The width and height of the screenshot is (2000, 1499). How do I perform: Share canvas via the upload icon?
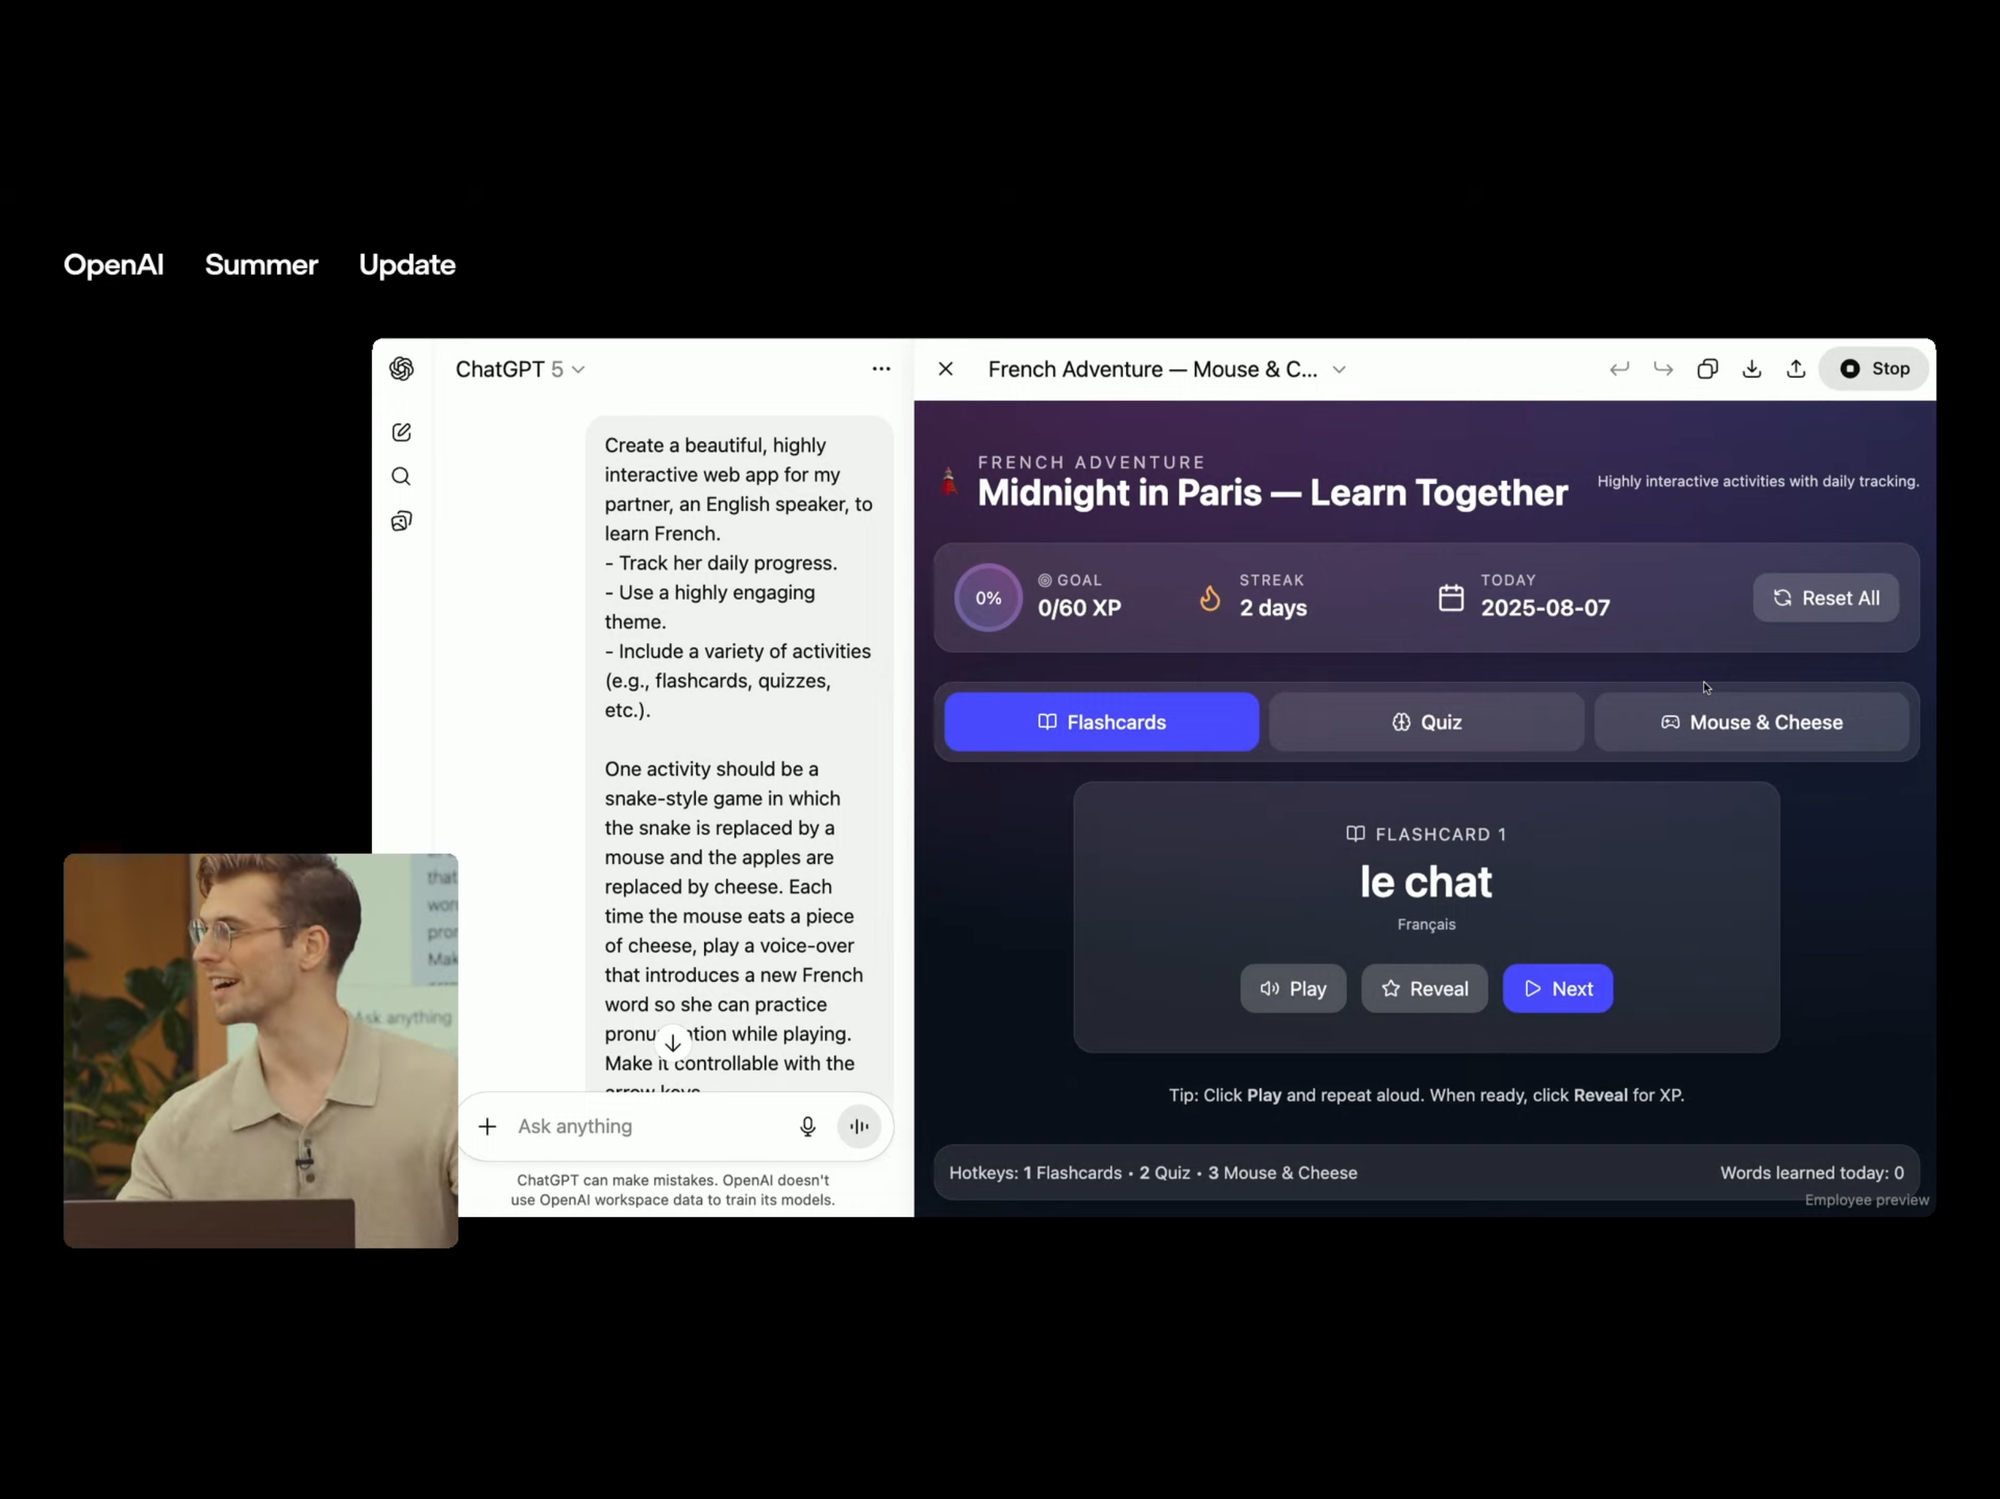(x=1796, y=369)
